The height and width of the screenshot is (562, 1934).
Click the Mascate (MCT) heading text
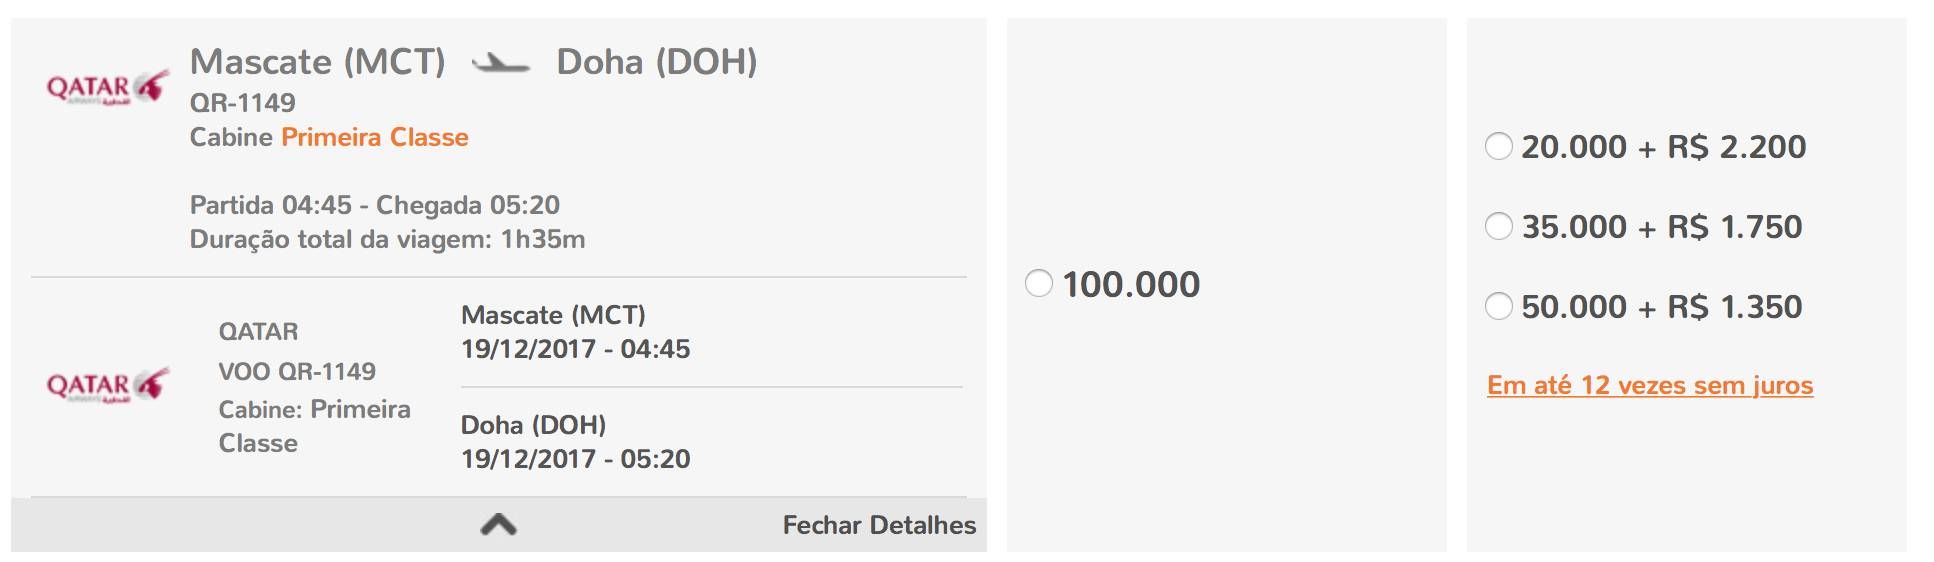(318, 62)
